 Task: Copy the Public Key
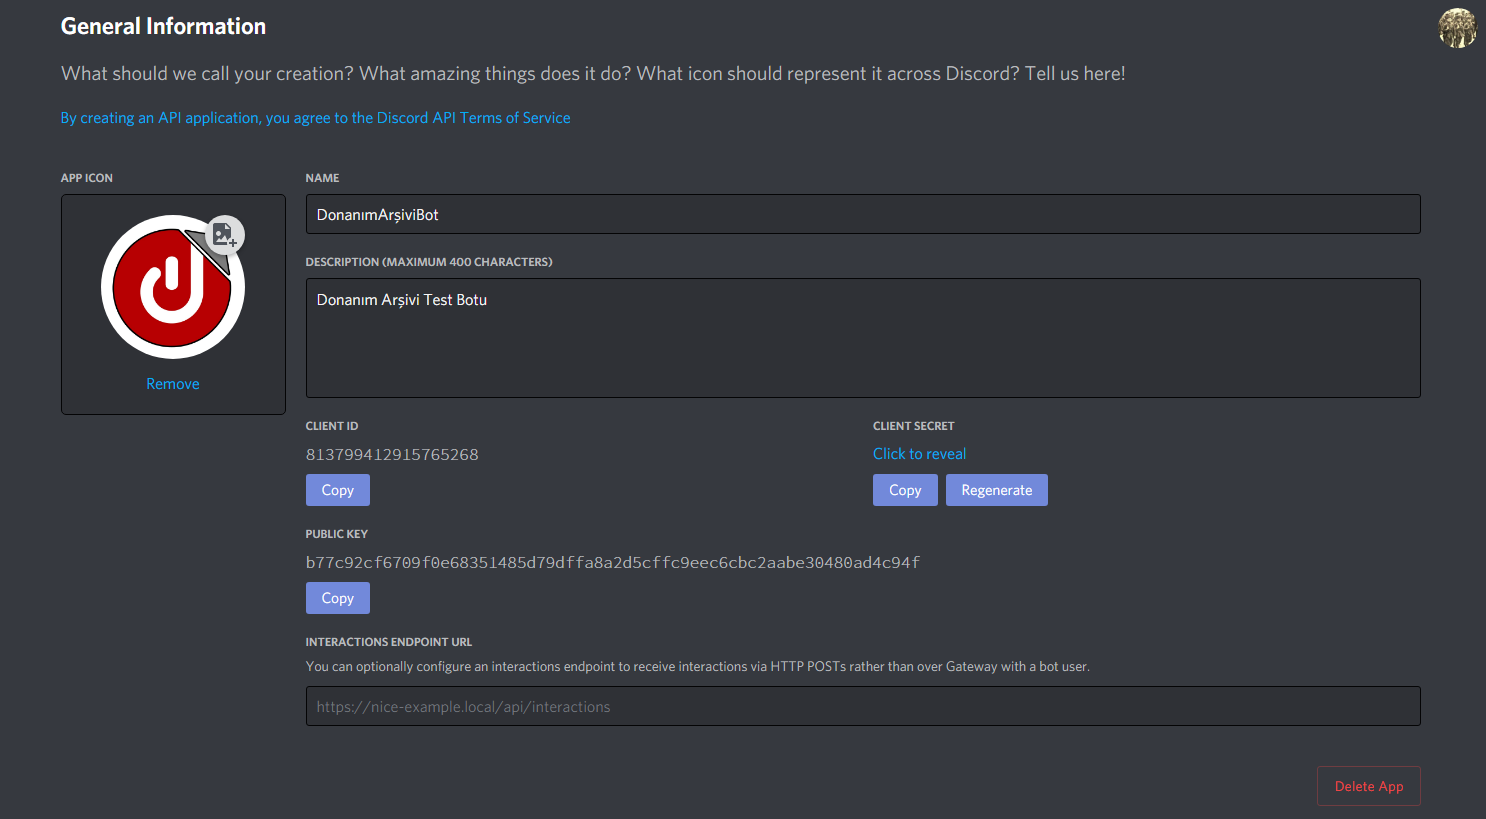coord(337,598)
